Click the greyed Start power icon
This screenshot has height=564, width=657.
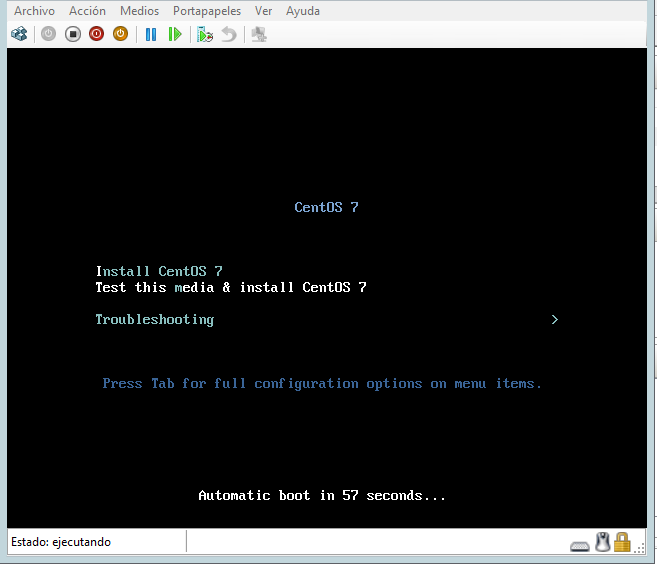point(49,34)
